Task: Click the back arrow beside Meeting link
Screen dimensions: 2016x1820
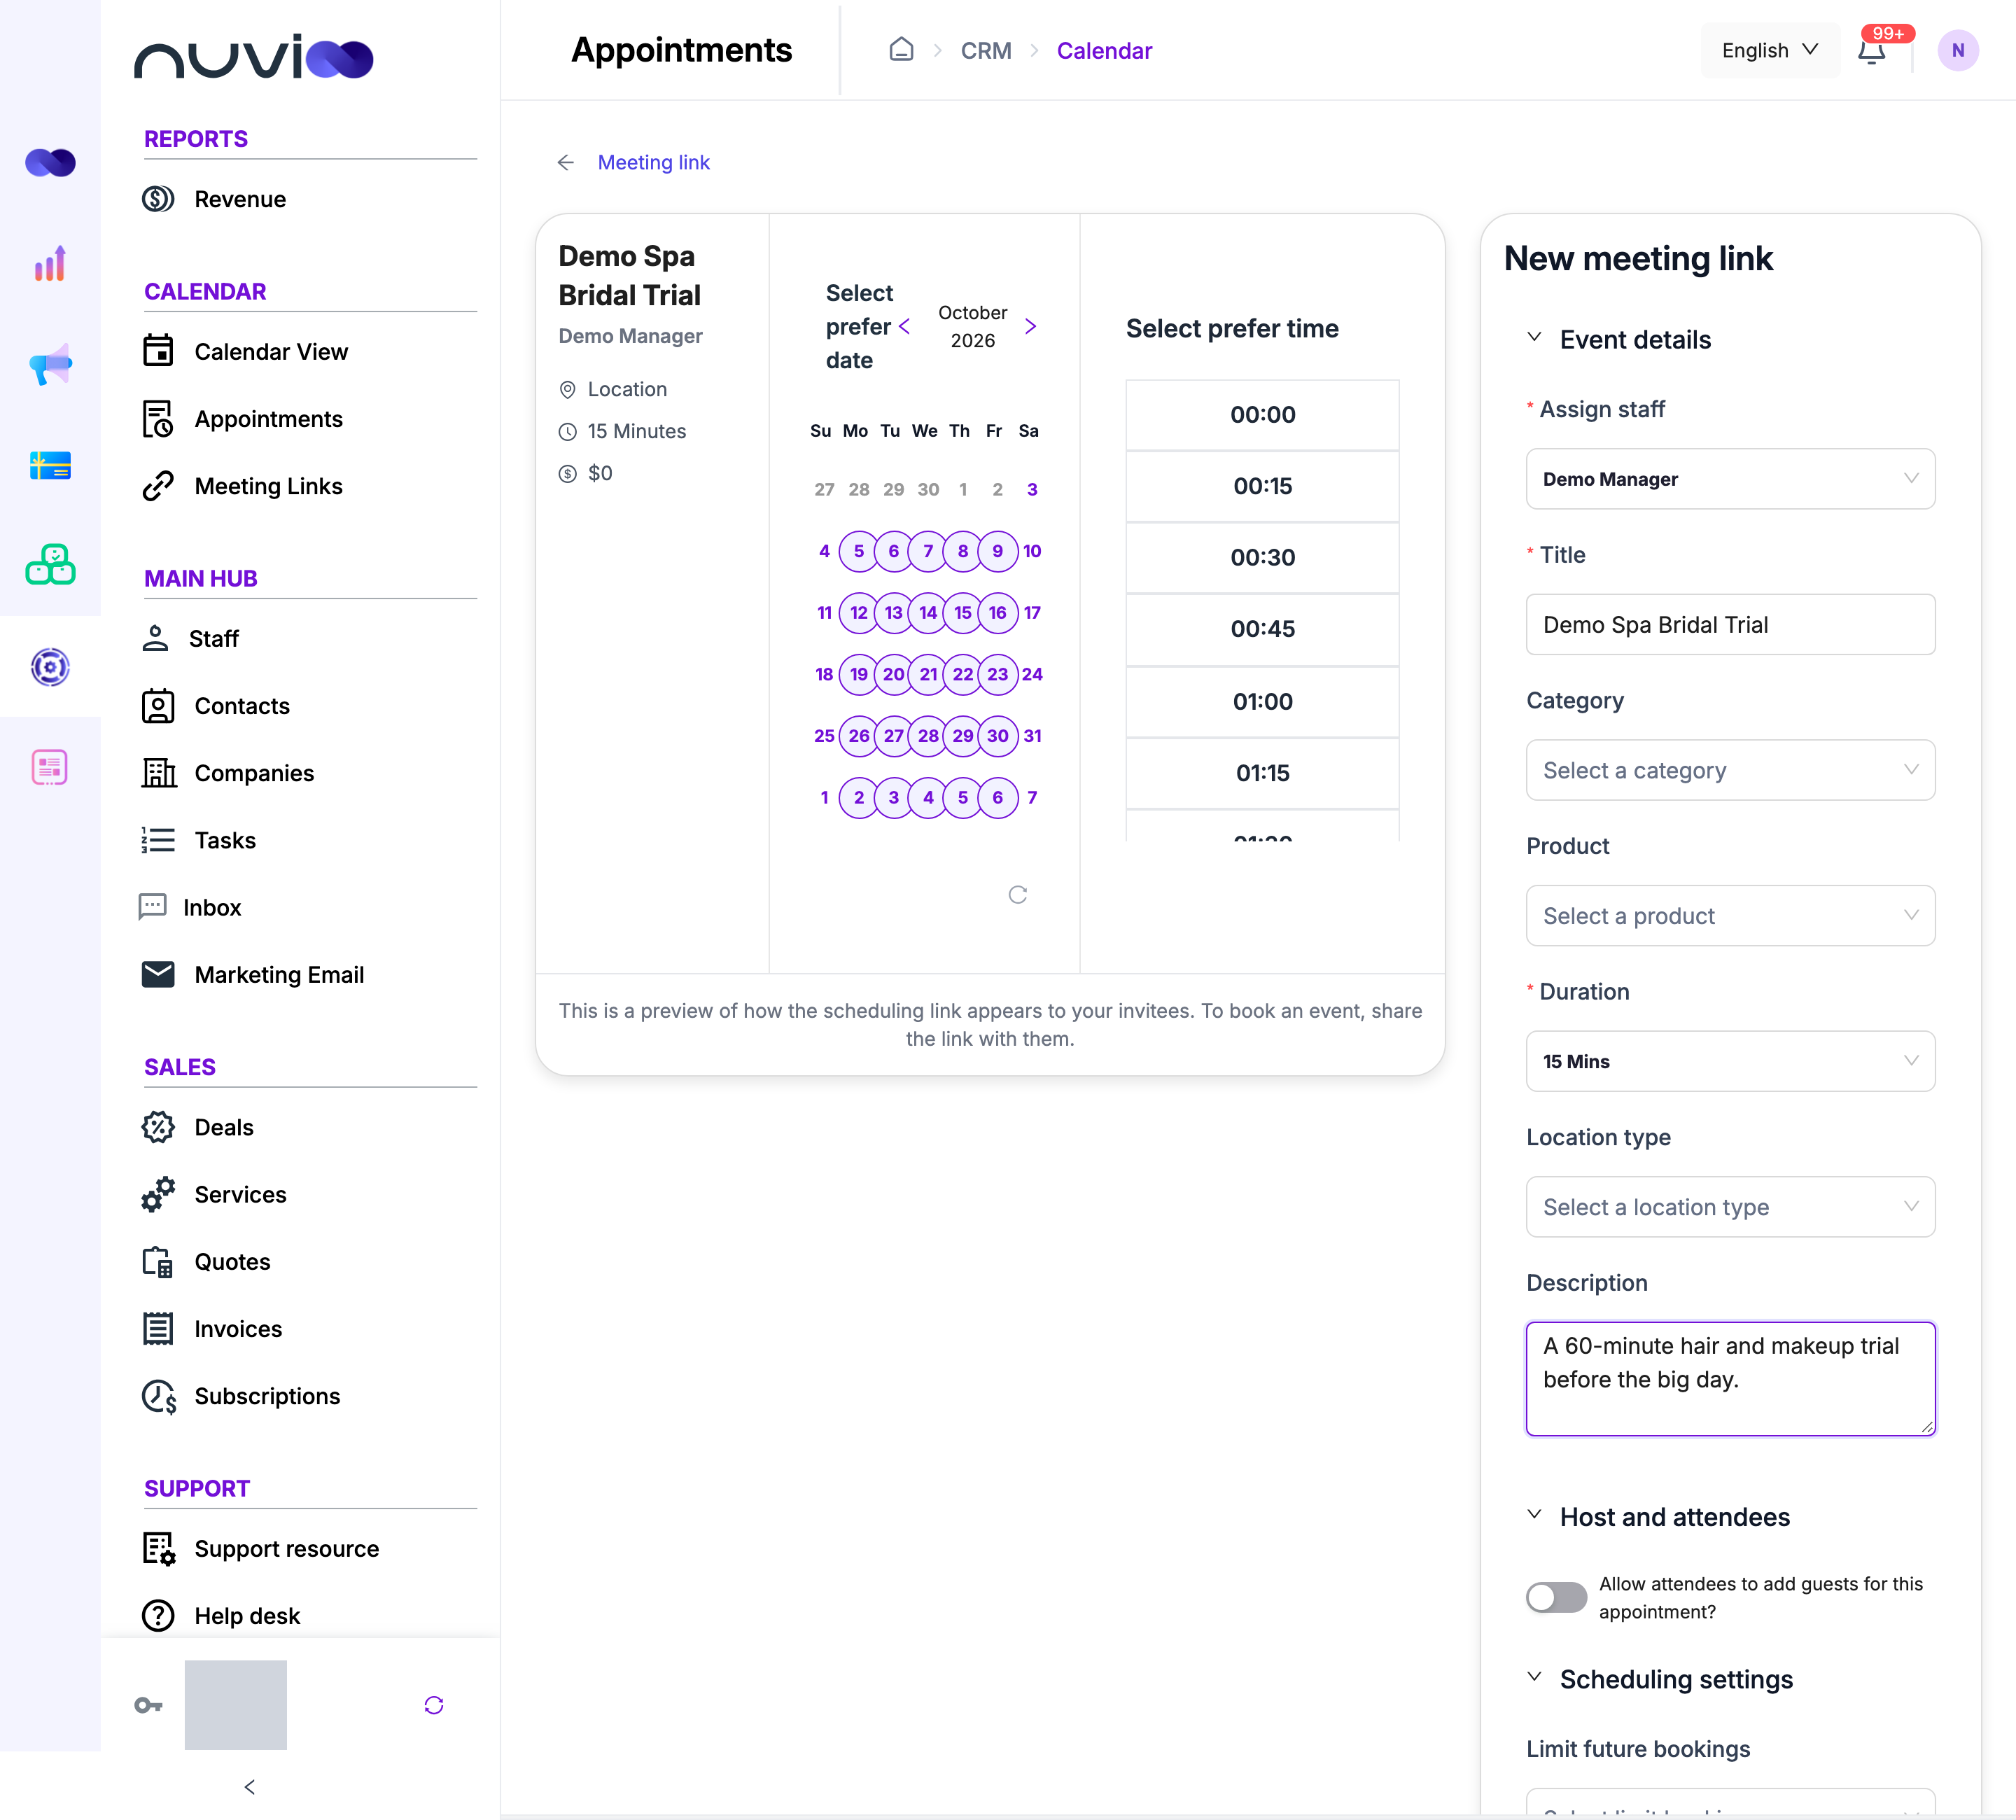Action: click(566, 162)
